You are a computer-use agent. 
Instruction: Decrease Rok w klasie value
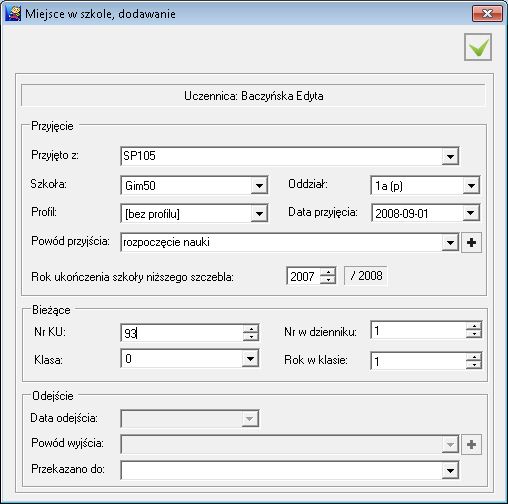point(474,365)
